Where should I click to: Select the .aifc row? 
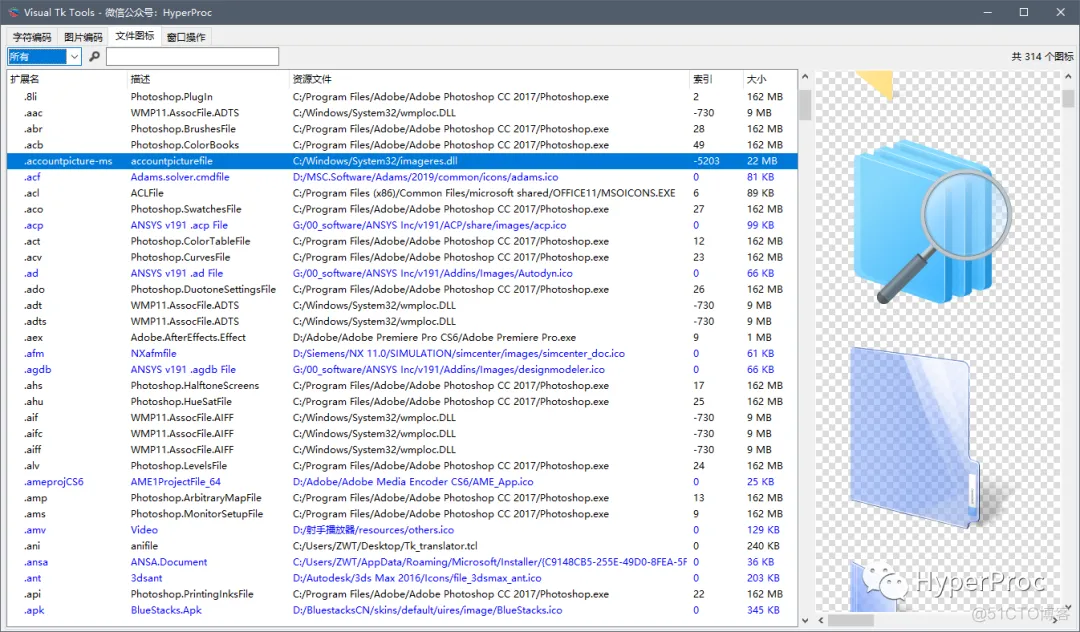pyautogui.click(x=402, y=434)
